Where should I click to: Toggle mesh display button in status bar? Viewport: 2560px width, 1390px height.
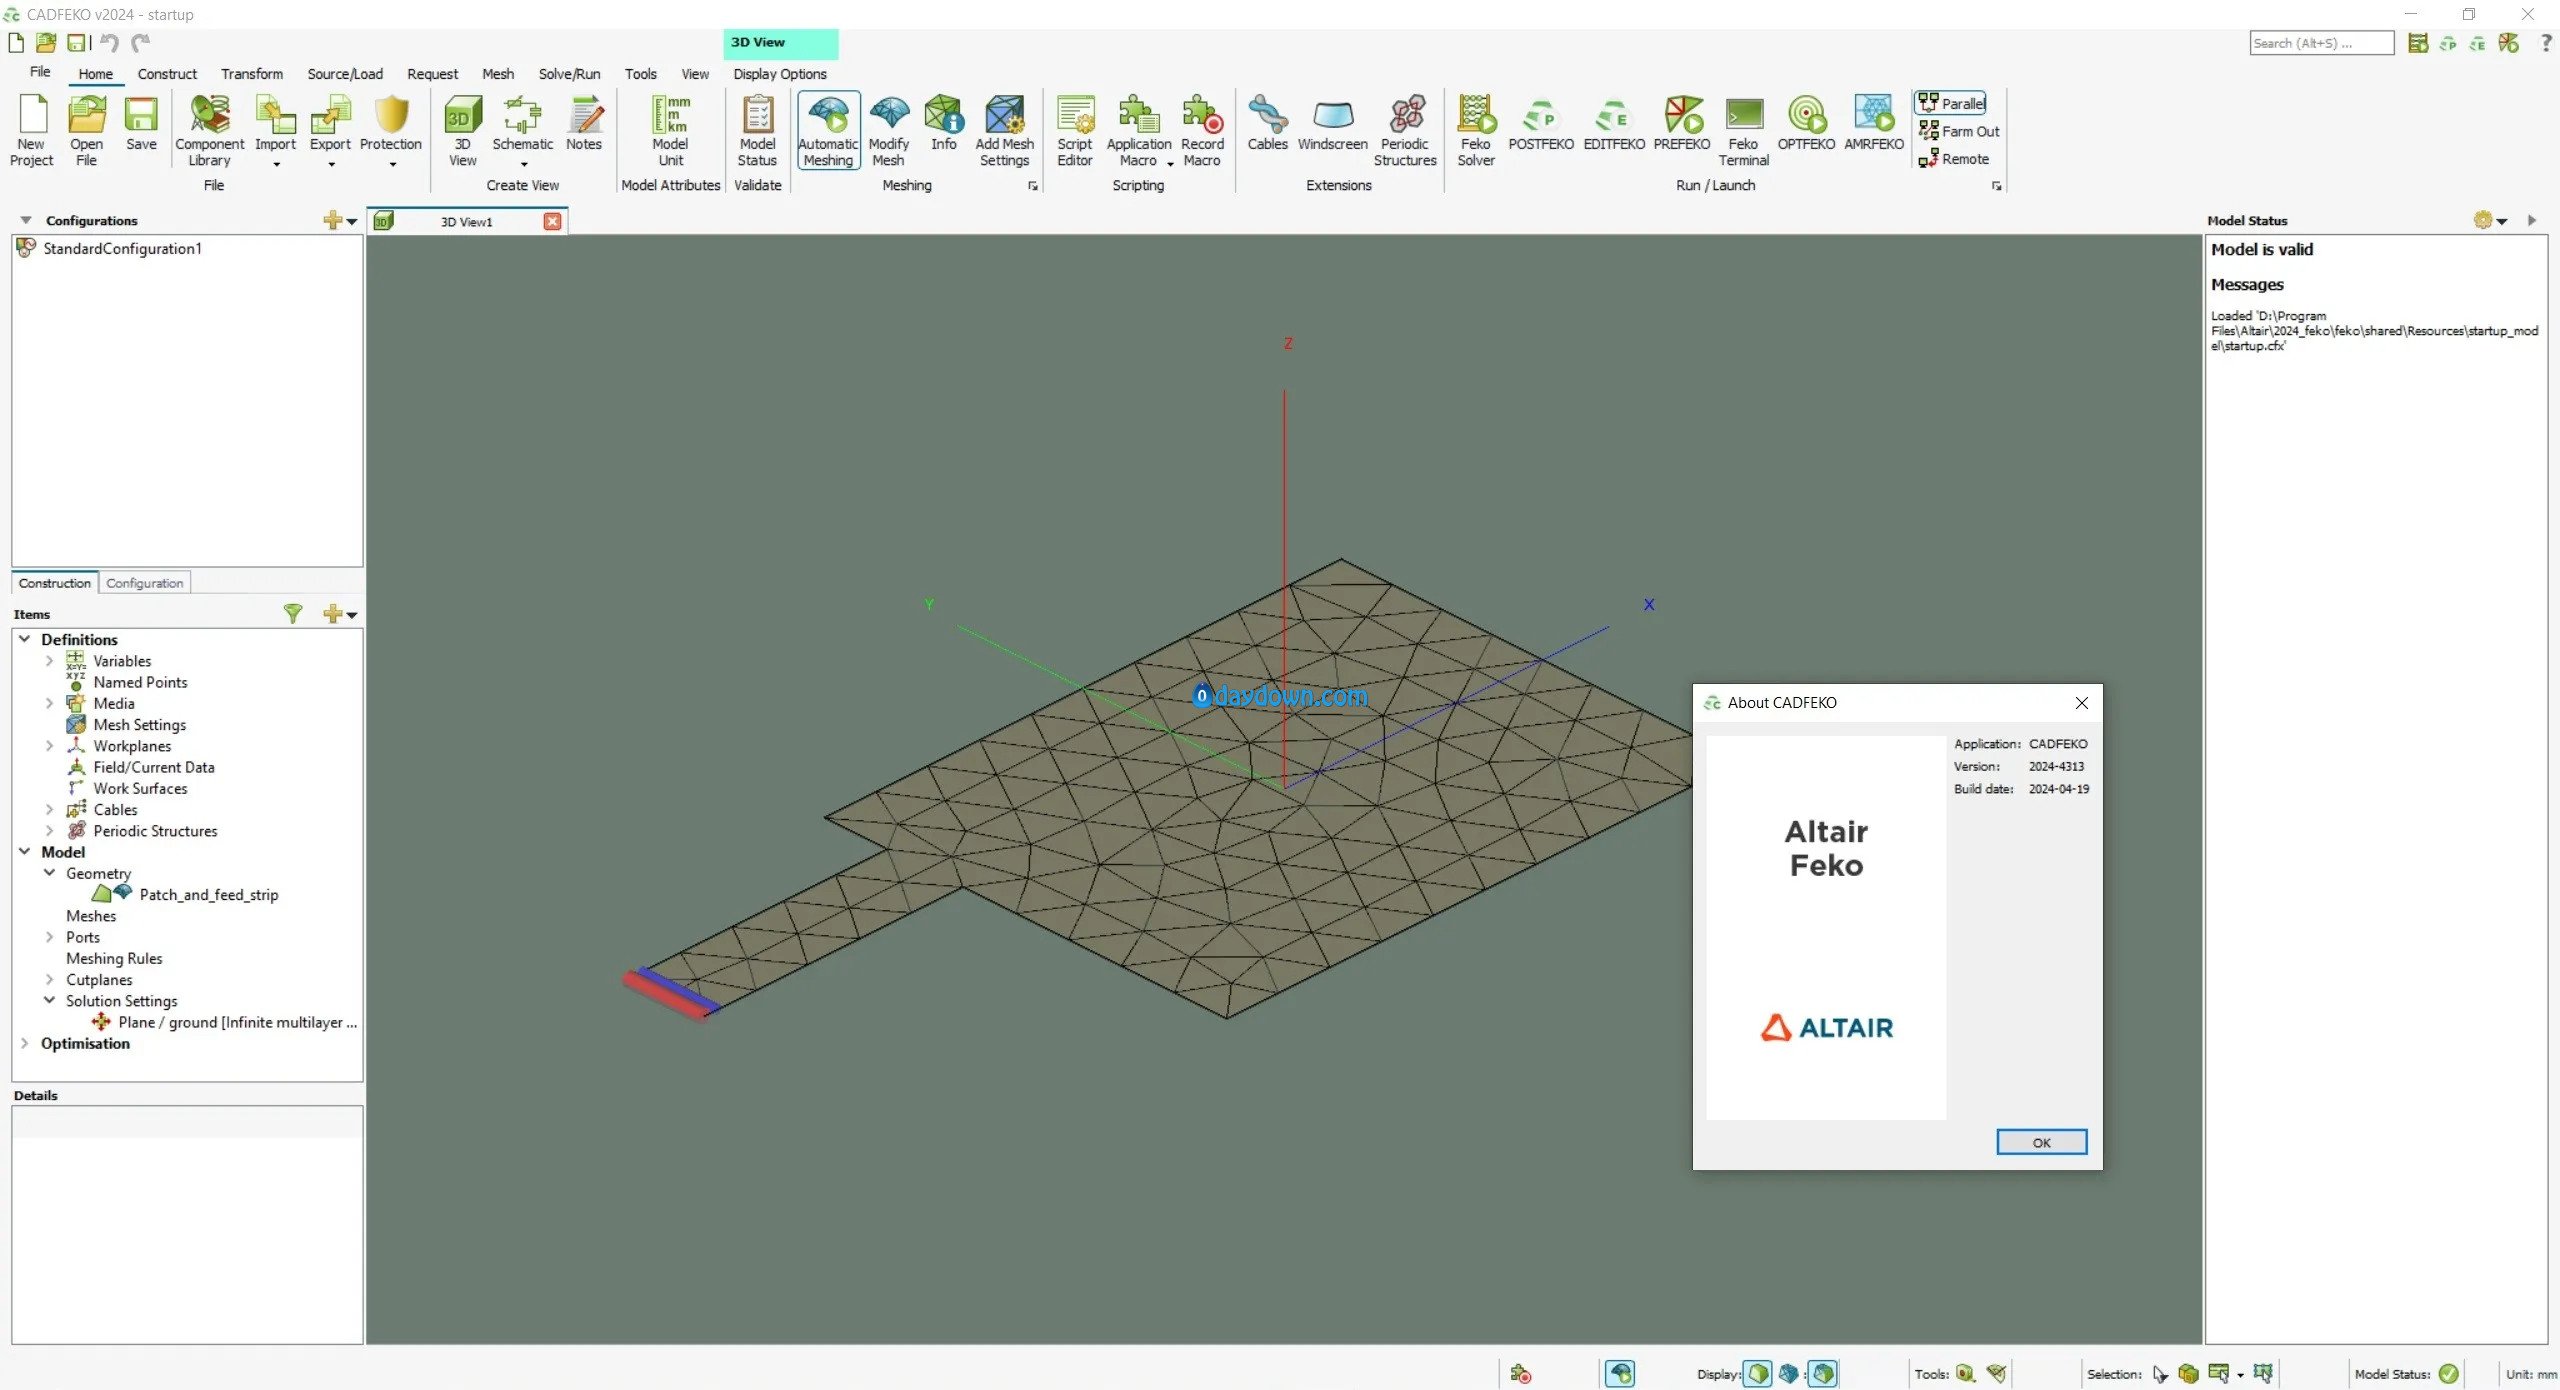coord(1789,1374)
